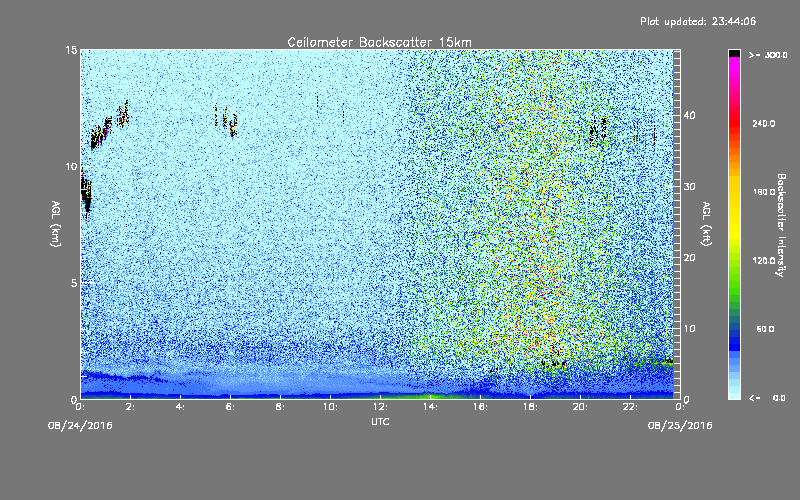Click the "<= 0.0" colorbar label
800x500 pixels.
[x=768, y=397]
